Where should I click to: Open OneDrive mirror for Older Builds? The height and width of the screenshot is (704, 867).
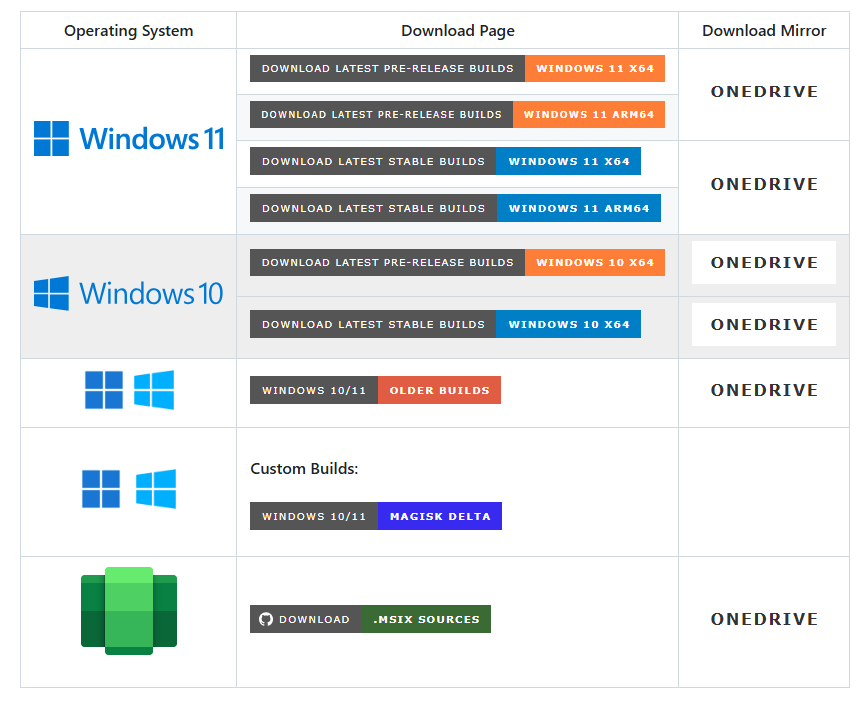[764, 390]
